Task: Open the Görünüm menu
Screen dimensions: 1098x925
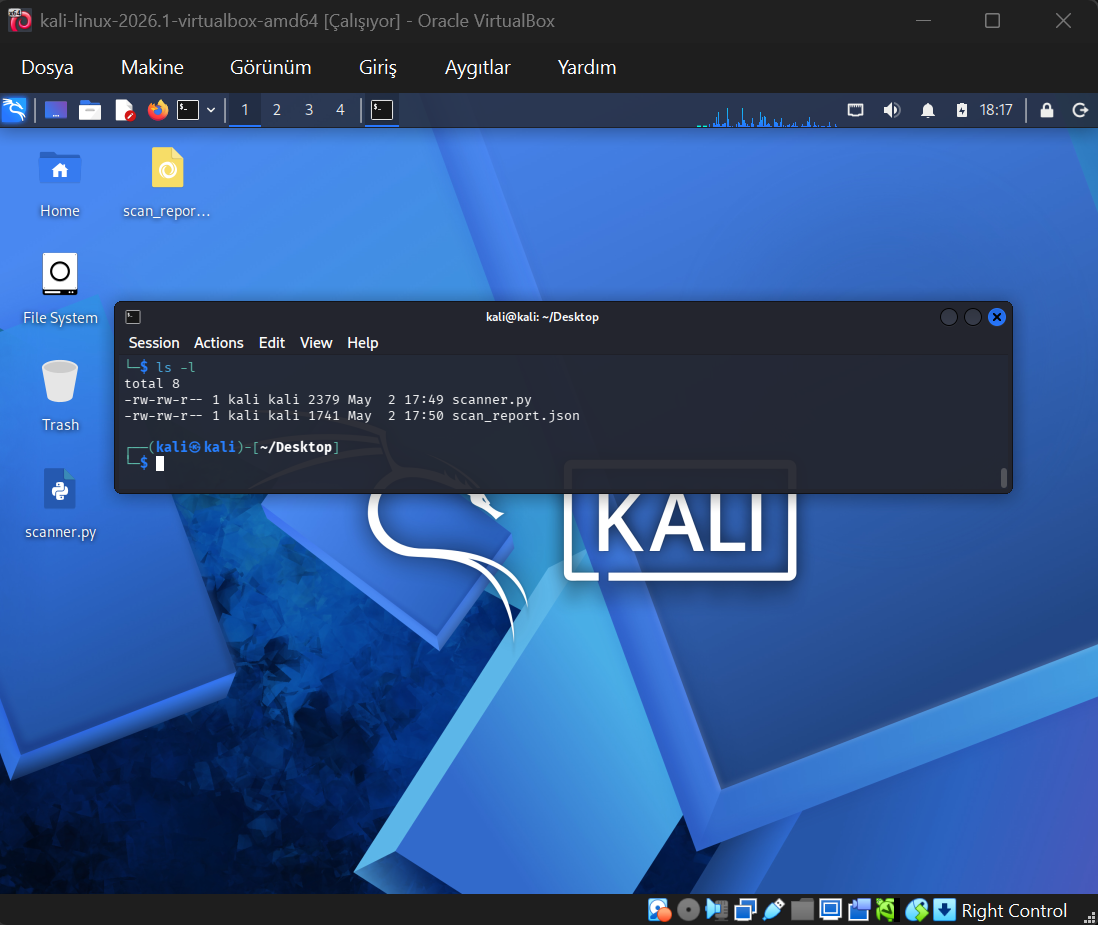Action: (270, 67)
